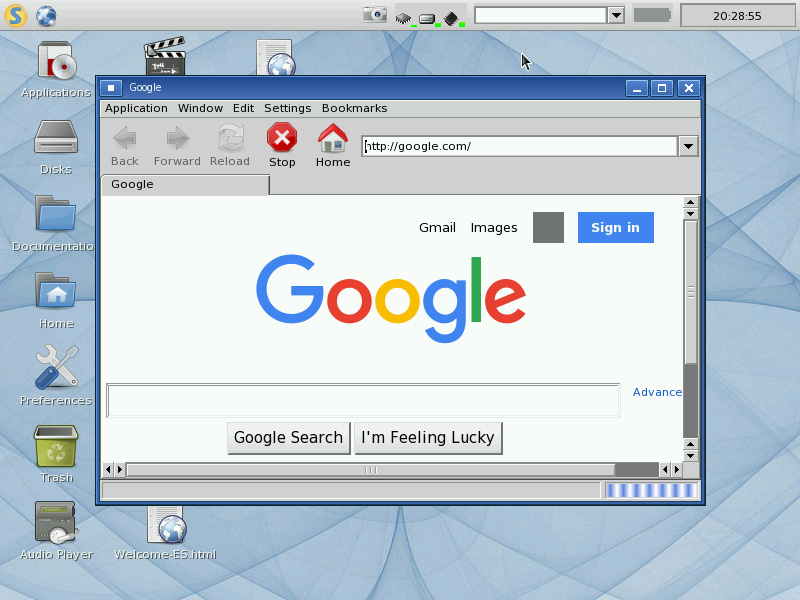Click the loading progress bar in the status bar

click(x=651, y=490)
